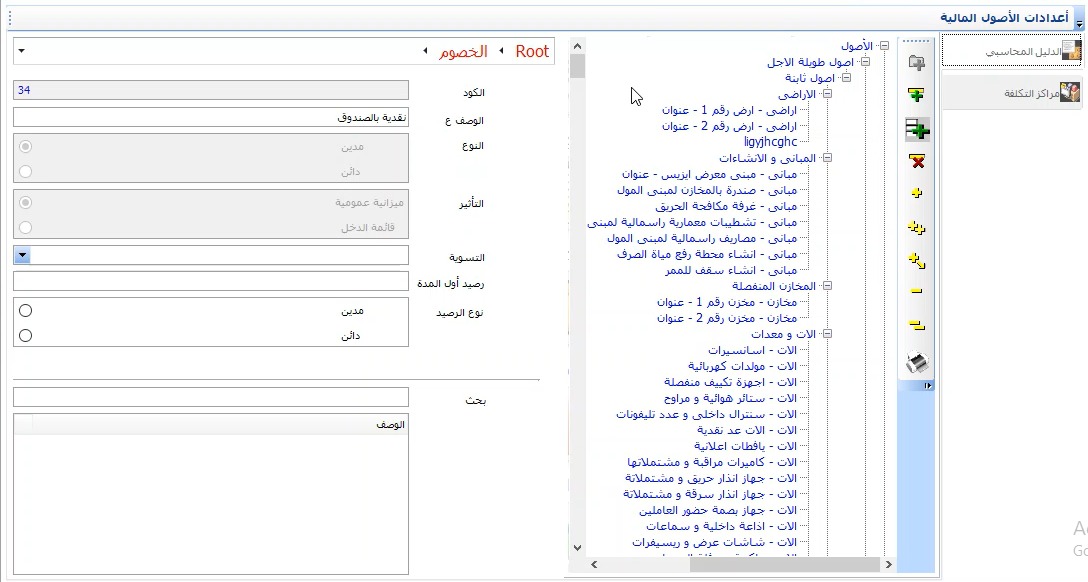Image resolution: width=1088 pixels, height=582 pixels.
Task: Click the tree's horizontal scrollbar thumb
Action: pyautogui.click(x=785, y=565)
